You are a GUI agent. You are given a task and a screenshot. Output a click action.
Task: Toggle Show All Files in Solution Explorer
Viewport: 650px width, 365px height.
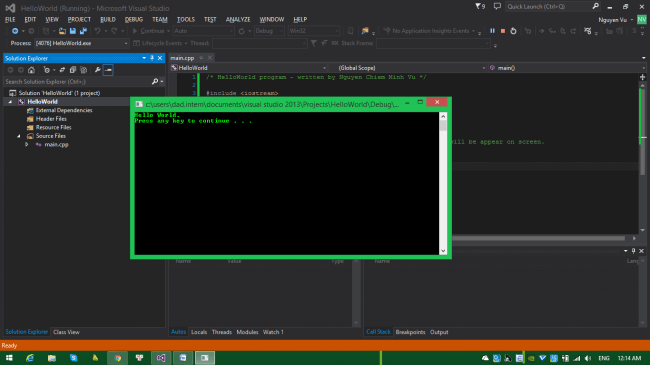[83, 70]
